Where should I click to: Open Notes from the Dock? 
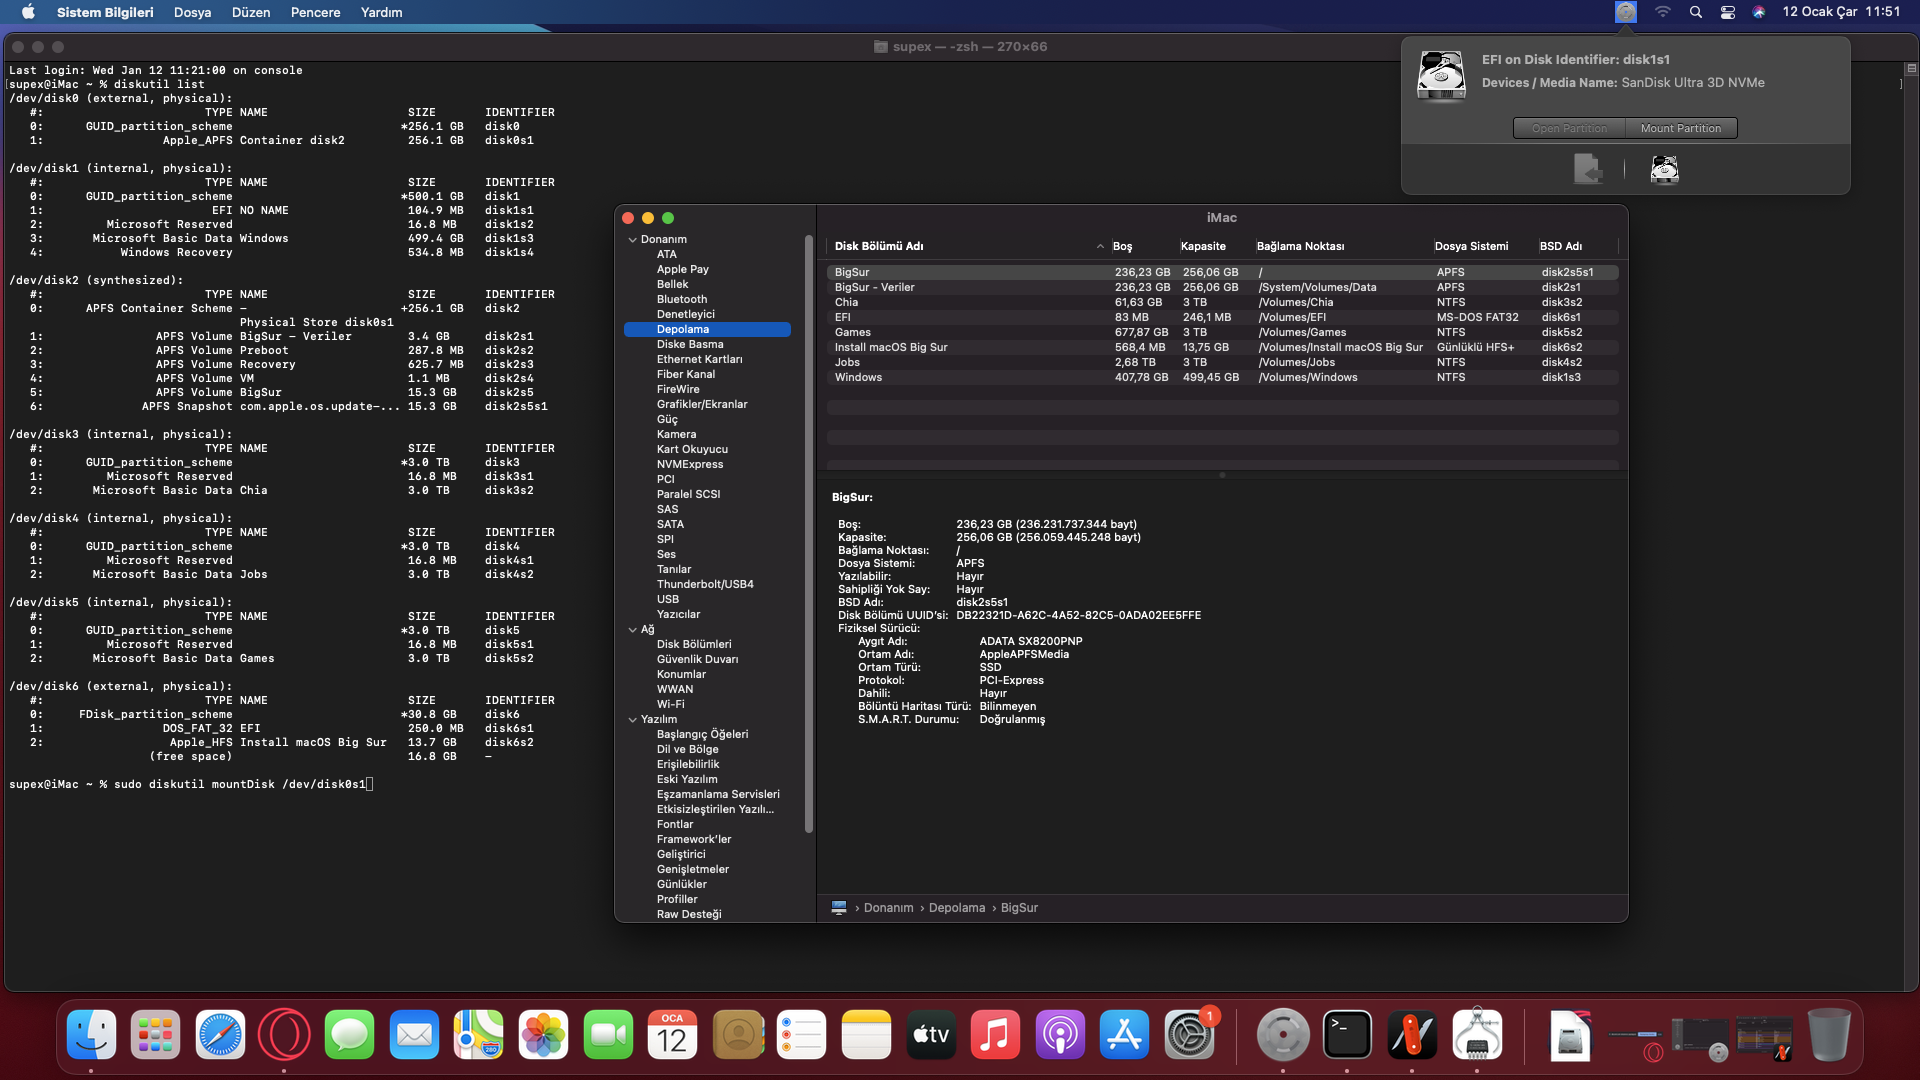coord(866,1034)
